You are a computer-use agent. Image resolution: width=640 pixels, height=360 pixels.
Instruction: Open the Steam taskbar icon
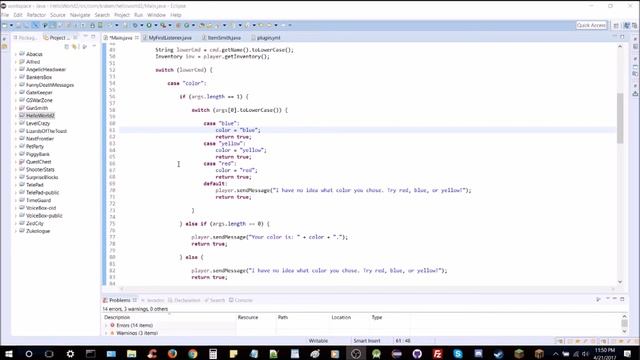coord(498,353)
